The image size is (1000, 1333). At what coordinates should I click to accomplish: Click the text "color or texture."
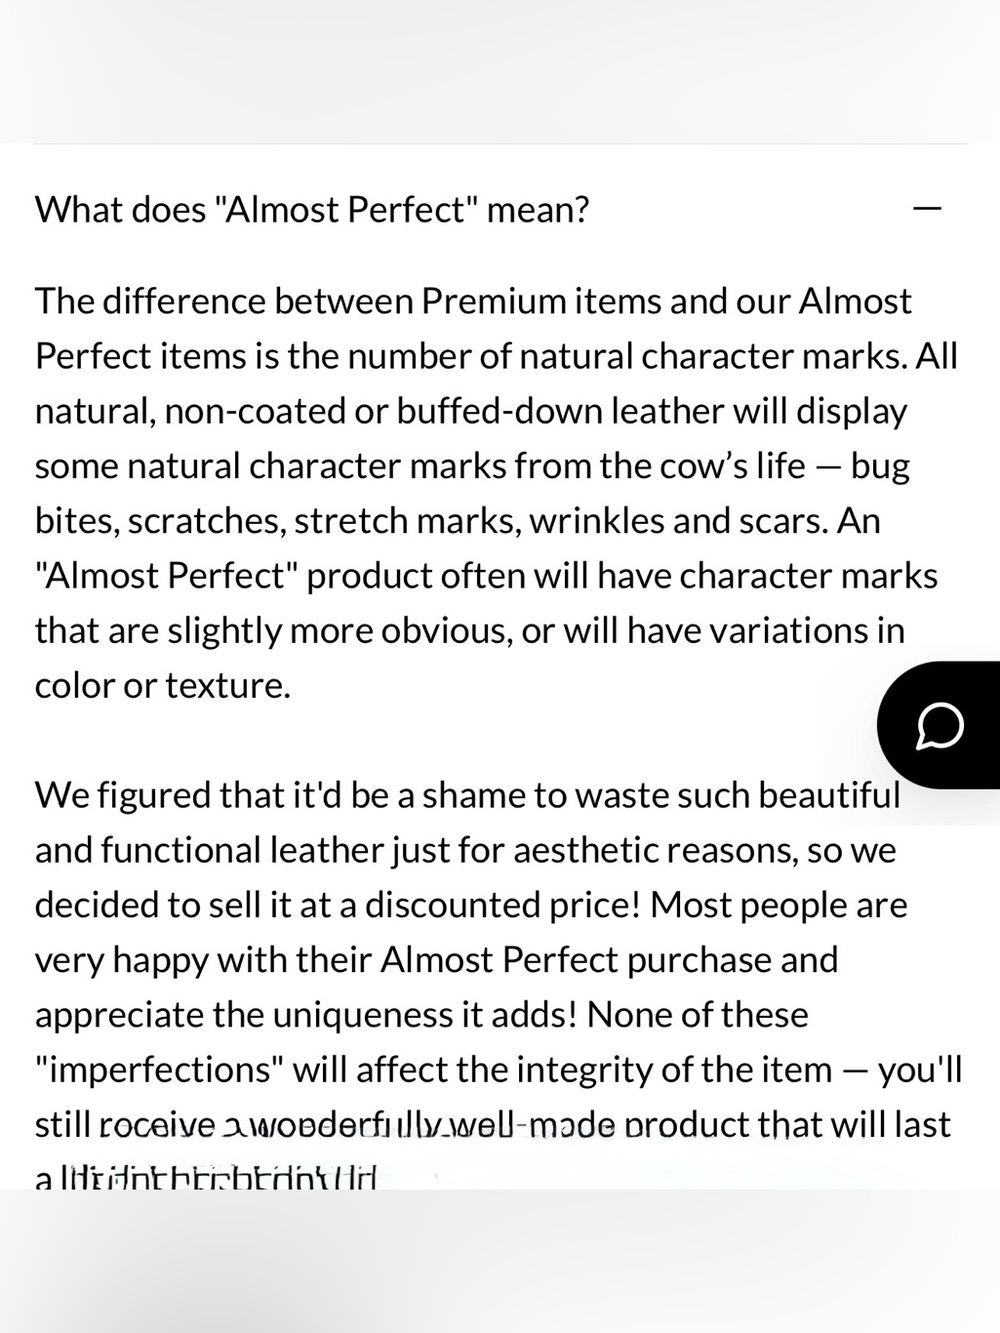[163, 685]
